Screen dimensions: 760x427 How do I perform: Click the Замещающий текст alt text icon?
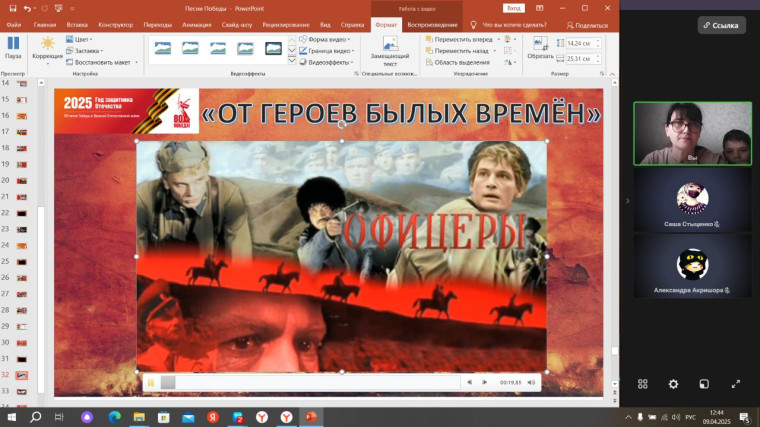390,44
